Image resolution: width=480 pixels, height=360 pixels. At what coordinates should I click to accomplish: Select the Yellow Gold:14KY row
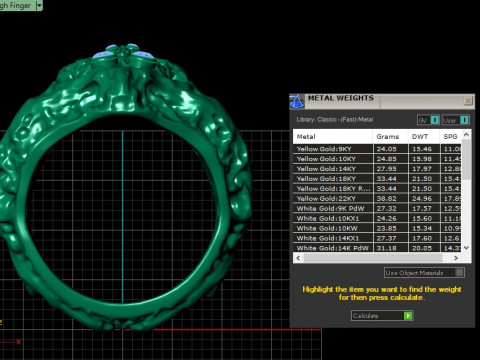[378, 169]
